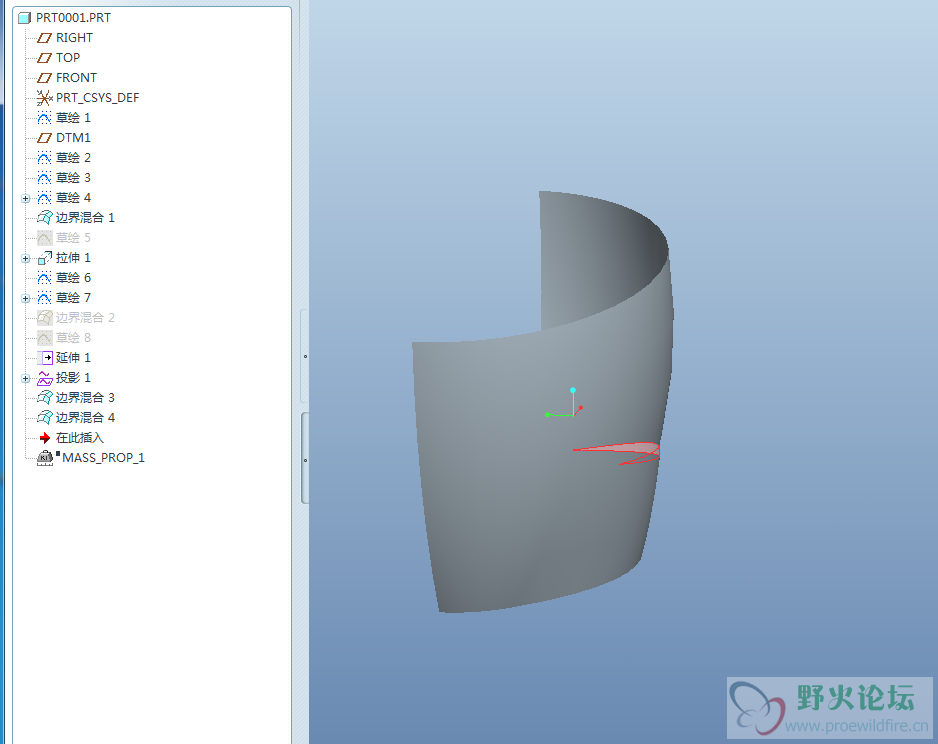Select the 草绘 6 text label
The width and height of the screenshot is (938, 744).
[73, 278]
